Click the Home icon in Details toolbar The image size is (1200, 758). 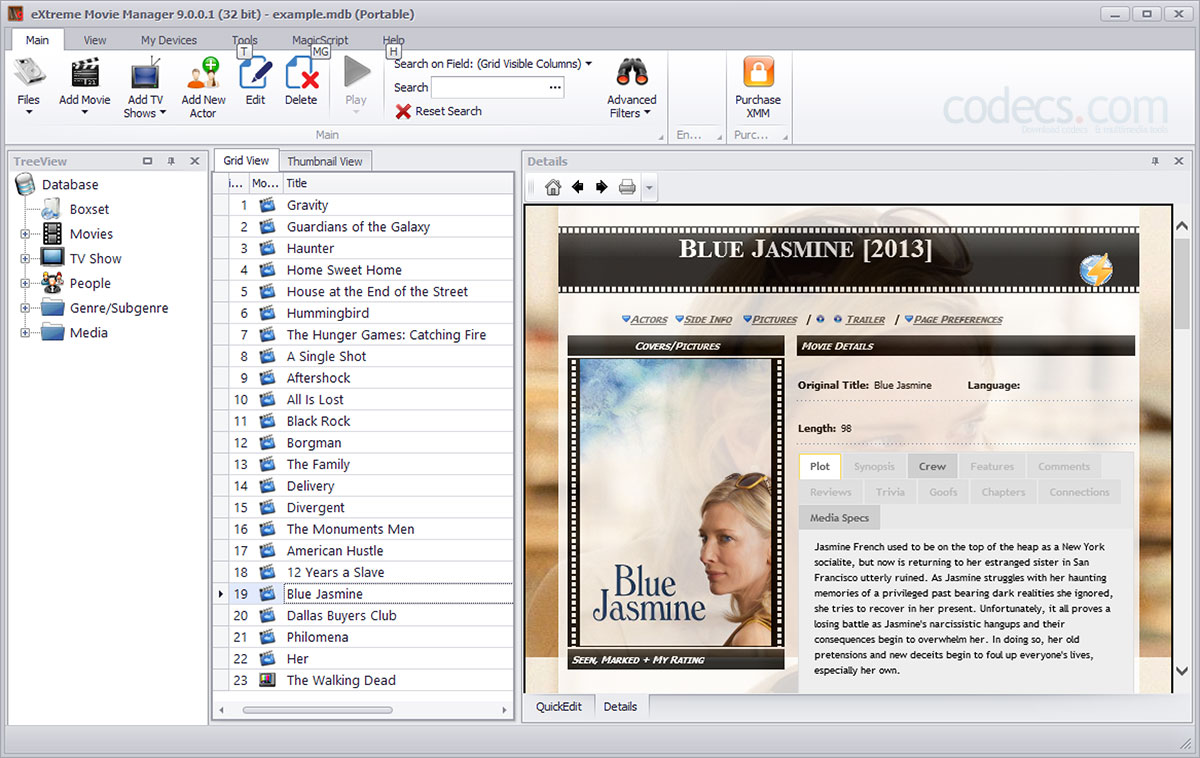click(x=553, y=187)
